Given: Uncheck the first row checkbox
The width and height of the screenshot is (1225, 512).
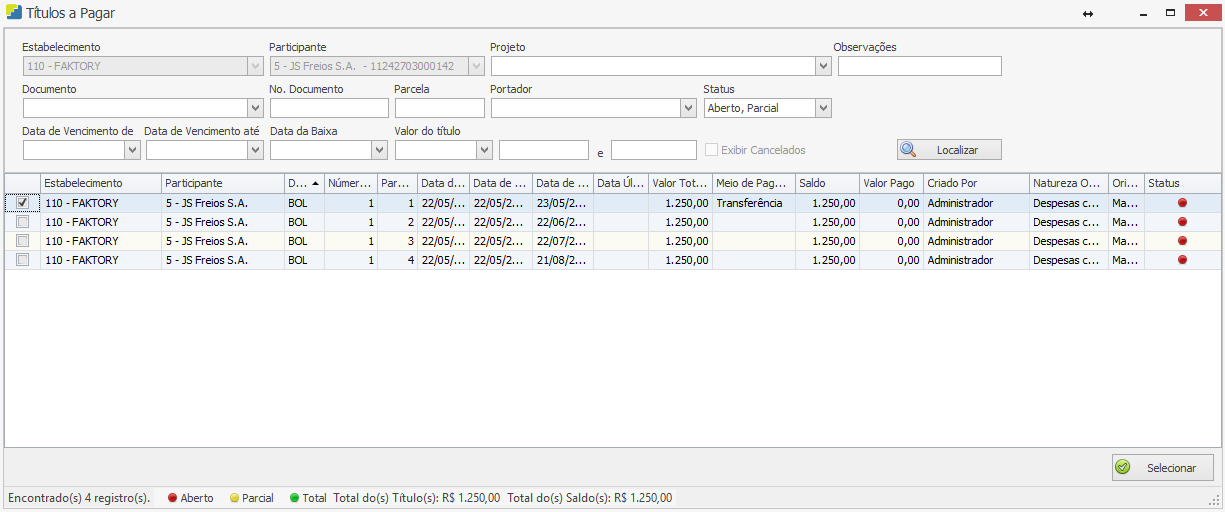Looking at the screenshot, I should [x=22, y=203].
